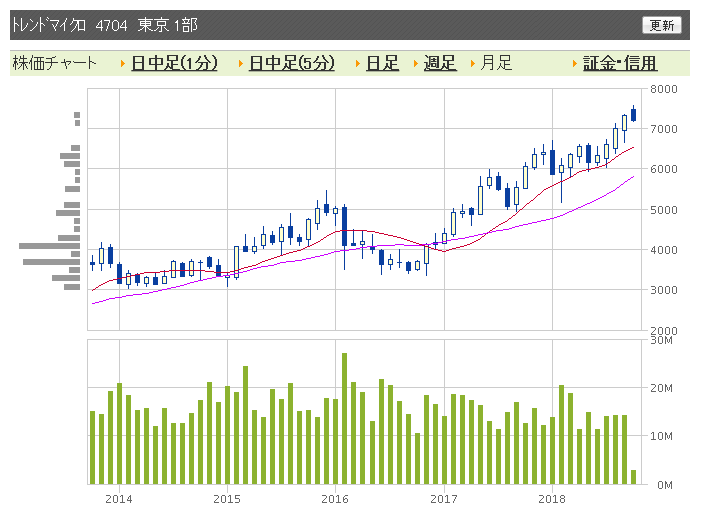This screenshot has width=701, height=530.
Task: Click the longest gray price-range volume bar
Action: click(50, 246)
